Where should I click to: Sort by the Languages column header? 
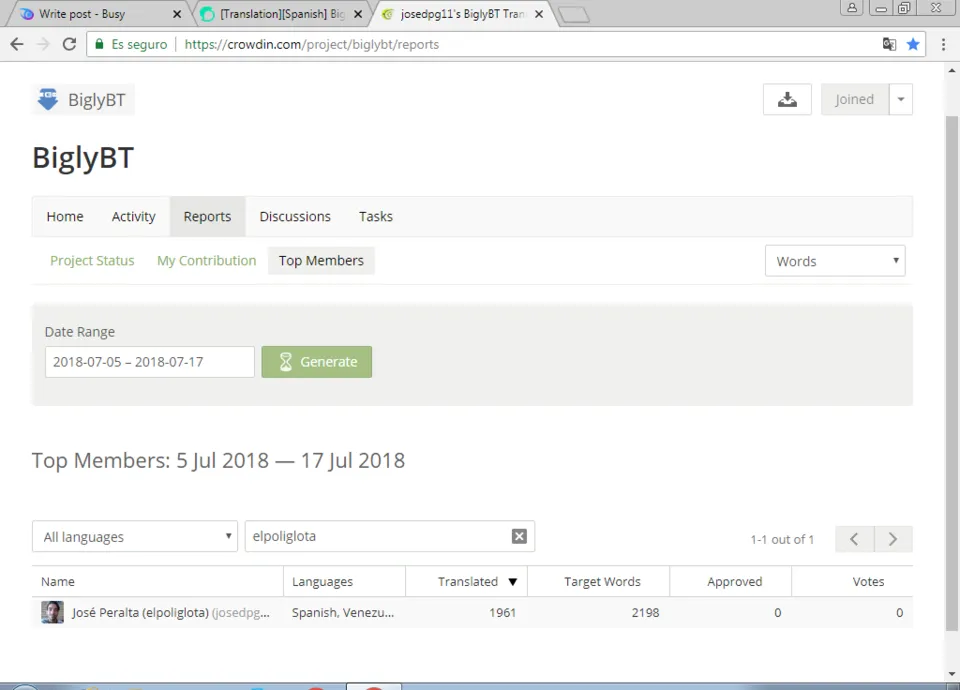tap(345, 582)
